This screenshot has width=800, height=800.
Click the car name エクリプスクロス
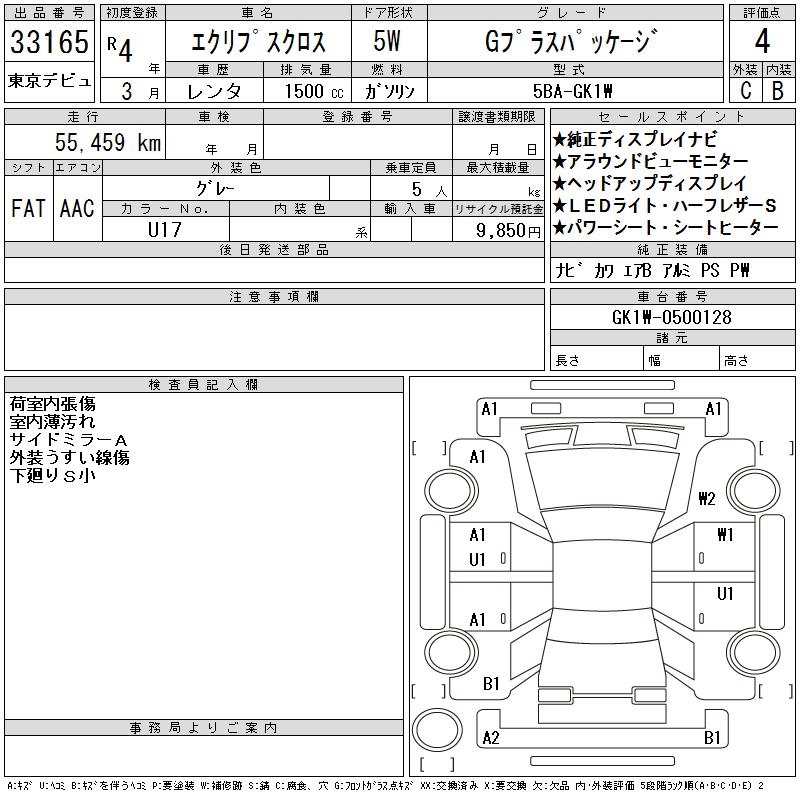click(258, 42)
